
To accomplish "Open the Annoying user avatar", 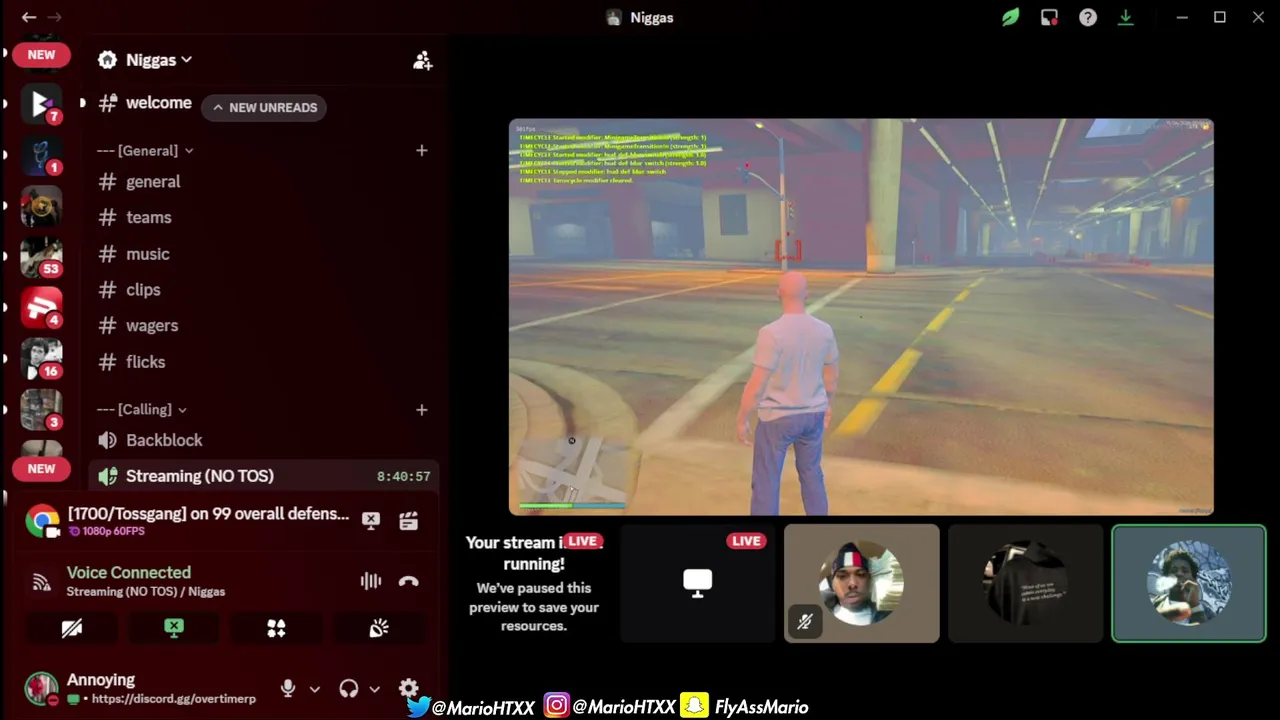I will 41,688.
